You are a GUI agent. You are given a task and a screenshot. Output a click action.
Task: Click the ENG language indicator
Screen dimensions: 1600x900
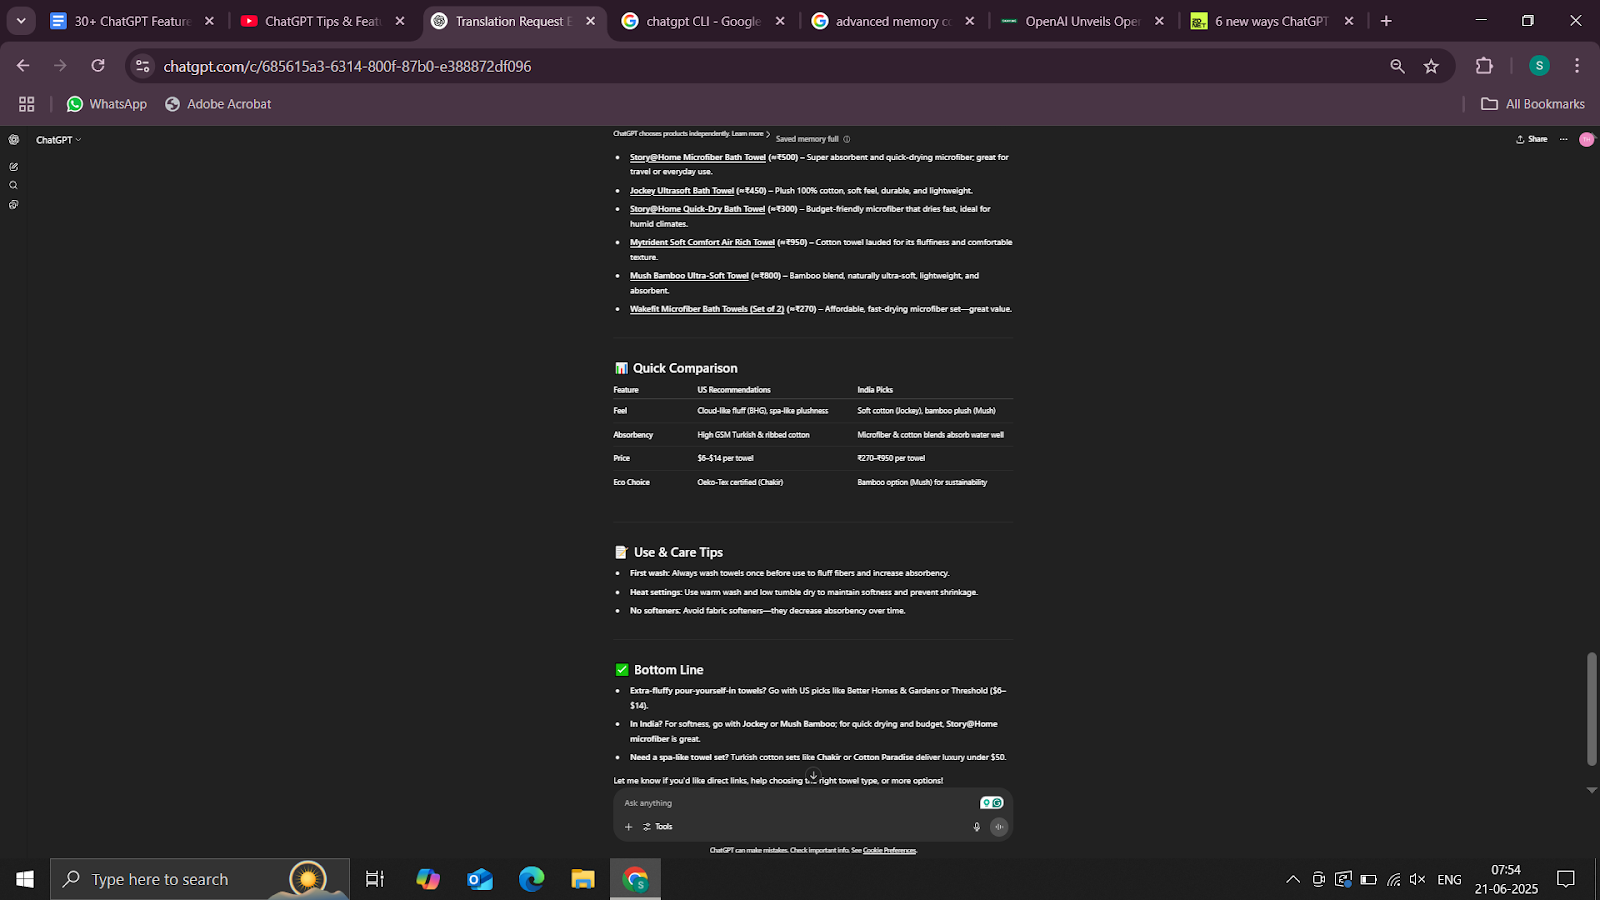coord(1449,880)
